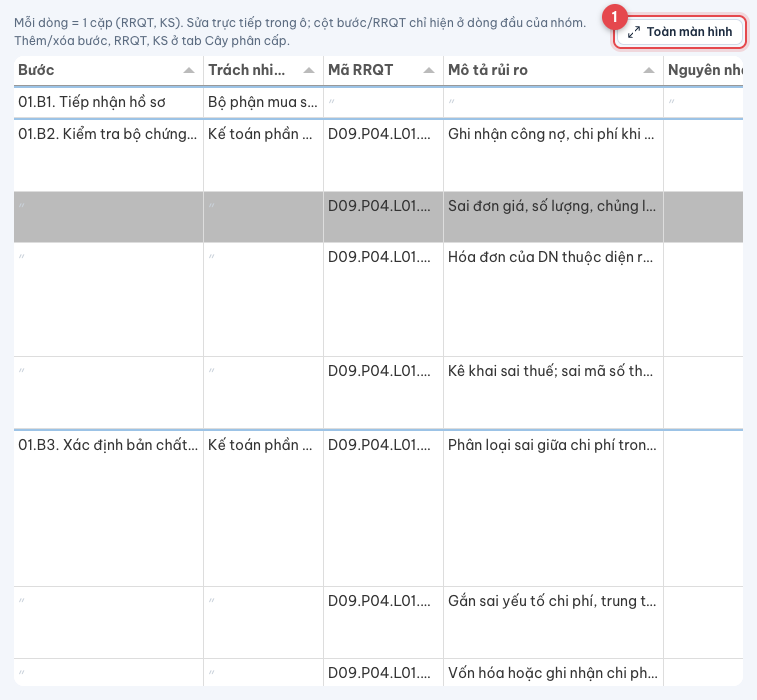This screenshot has height=700, width=757.
Task: Select cell Bộ phận mua s...
Action: coord(264,102)
